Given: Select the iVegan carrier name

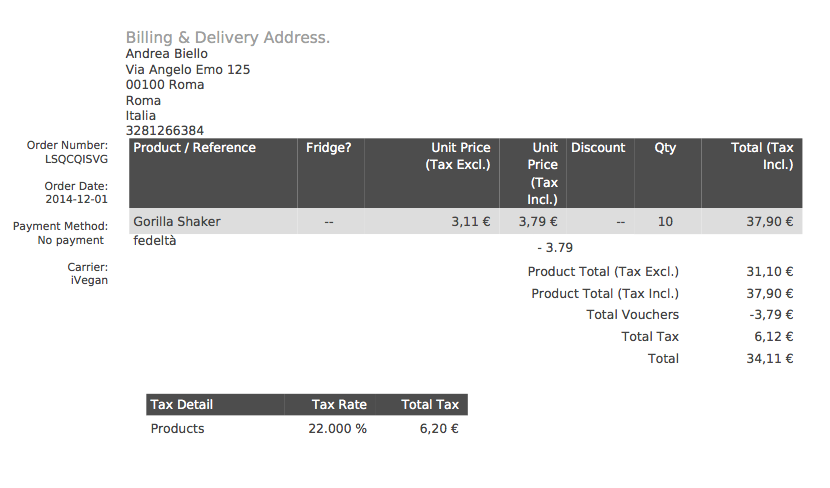Looking at the screenshot, I should click(x=89, y=280).
